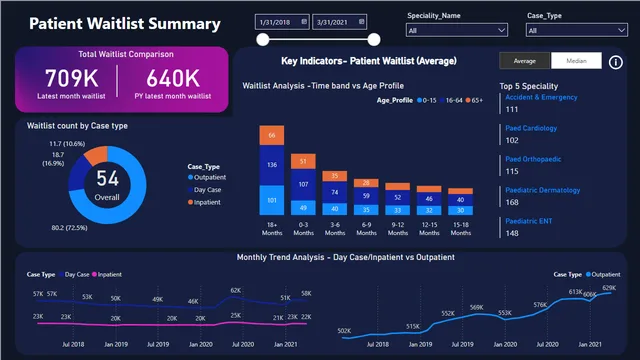Image resolution: width=640 pixels, height=360 pixels.
Task: Click the 18+ Months axis label
Action: [272, 229]
